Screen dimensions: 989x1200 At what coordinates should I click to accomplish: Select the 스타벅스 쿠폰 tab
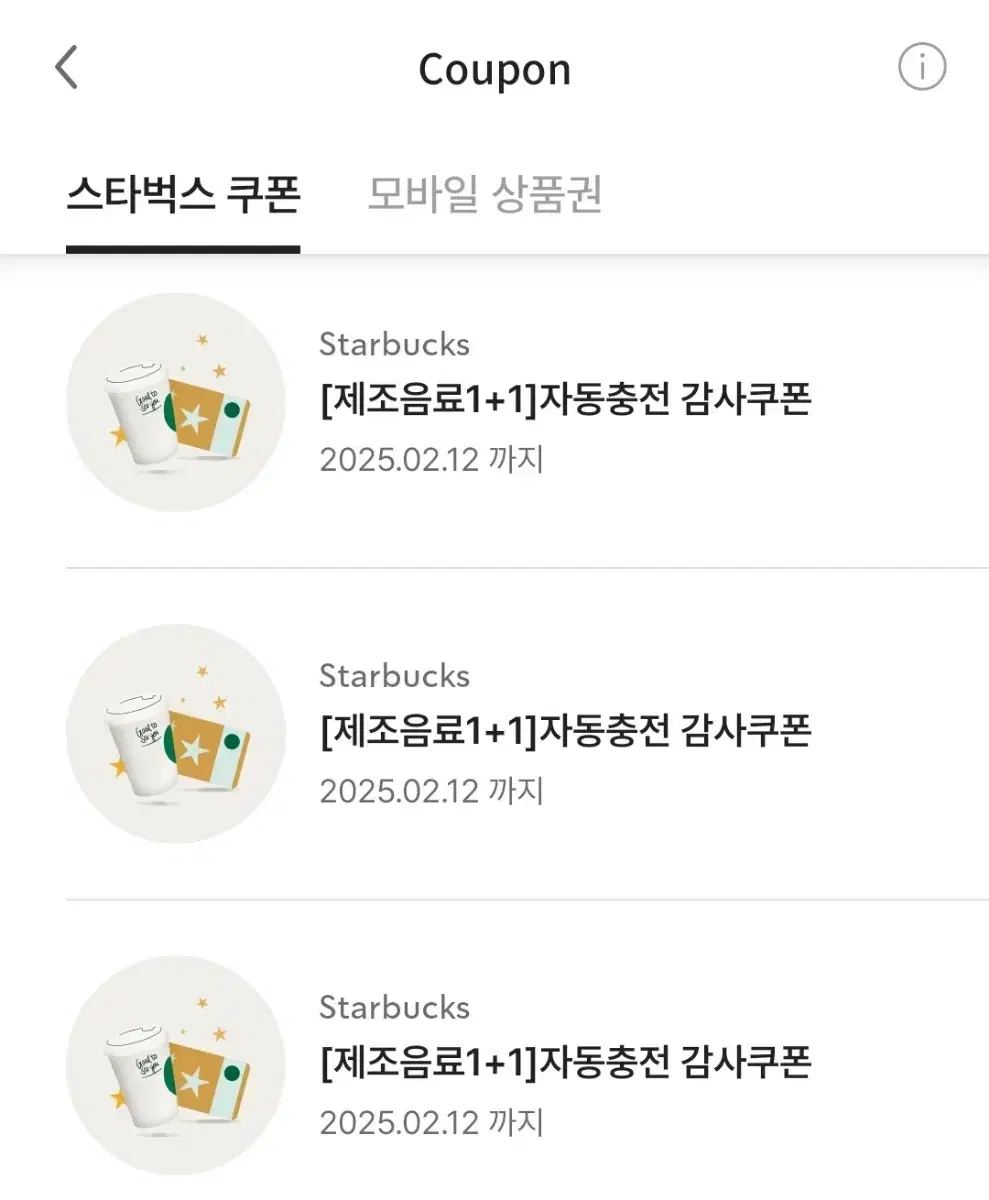pos(183,196)
